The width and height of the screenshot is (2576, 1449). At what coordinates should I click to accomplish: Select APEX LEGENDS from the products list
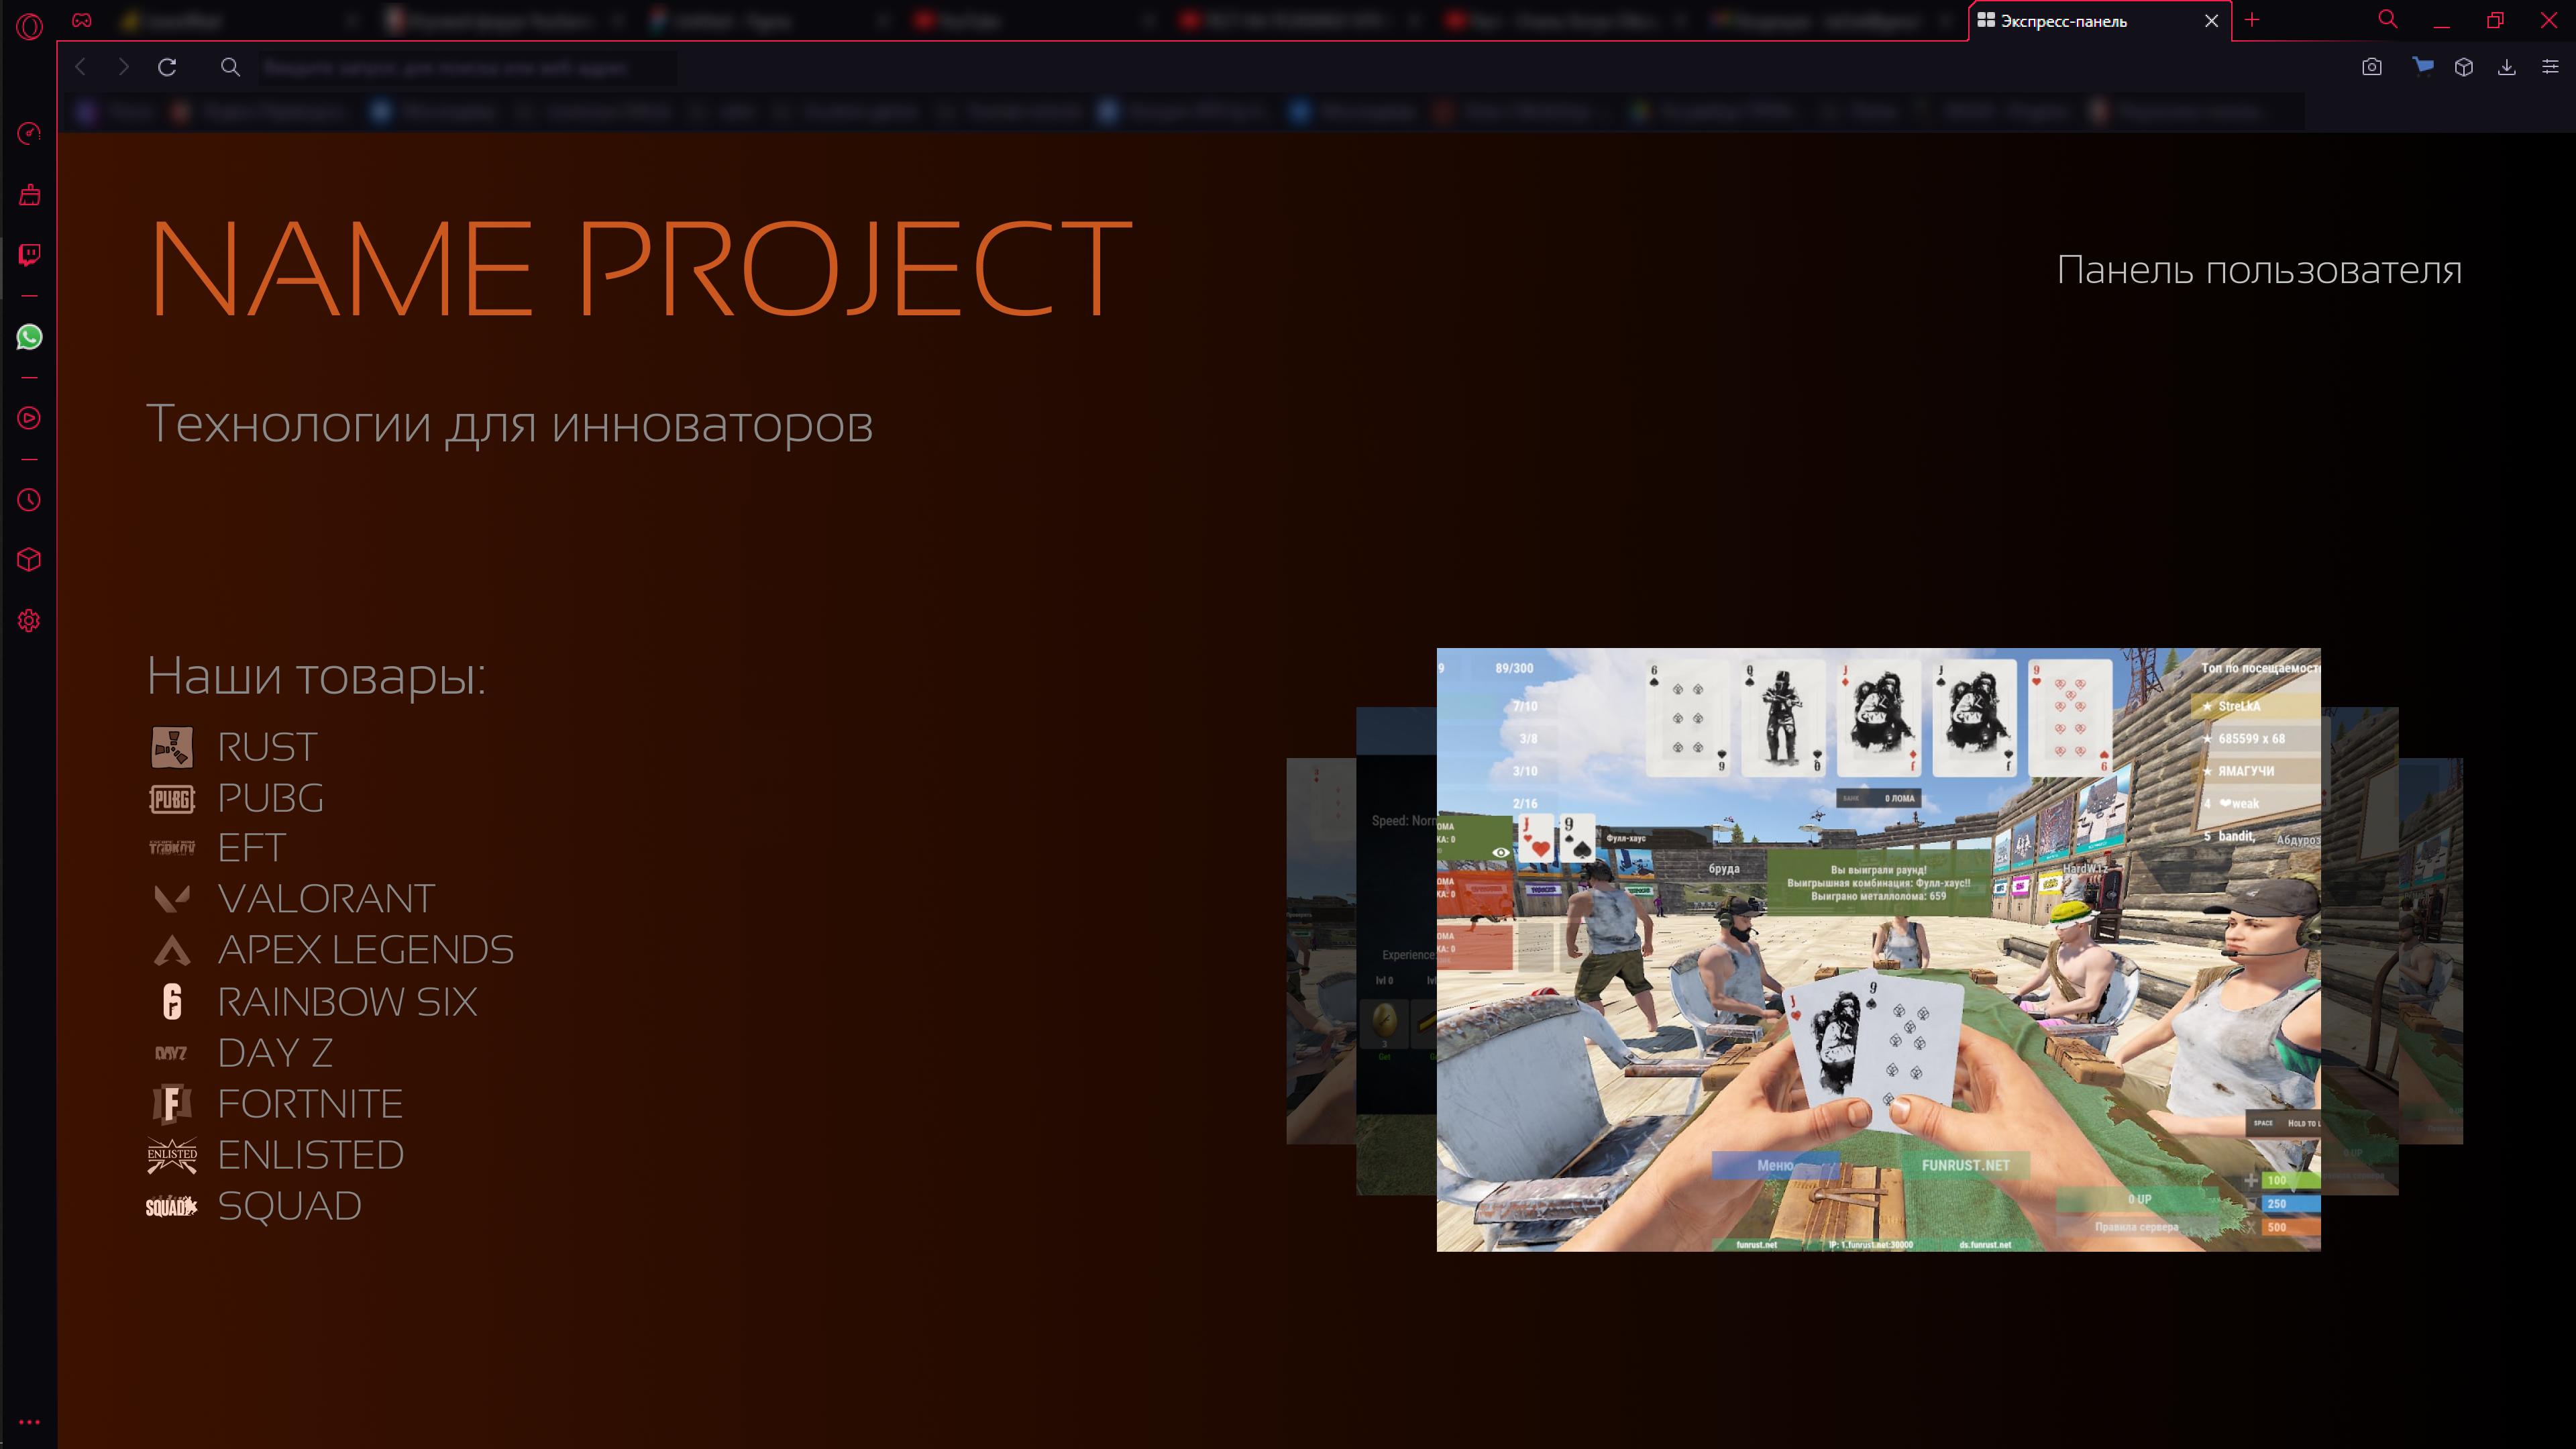(366, 949)
